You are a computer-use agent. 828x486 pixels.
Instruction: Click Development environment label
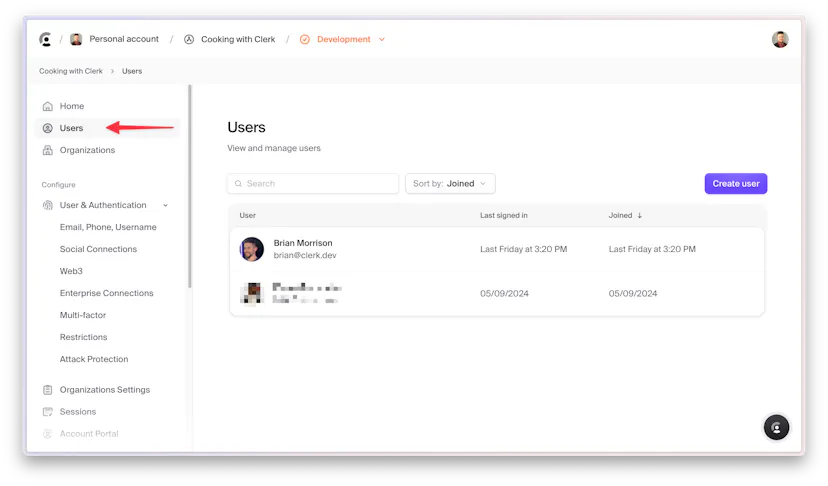[343, 40]
